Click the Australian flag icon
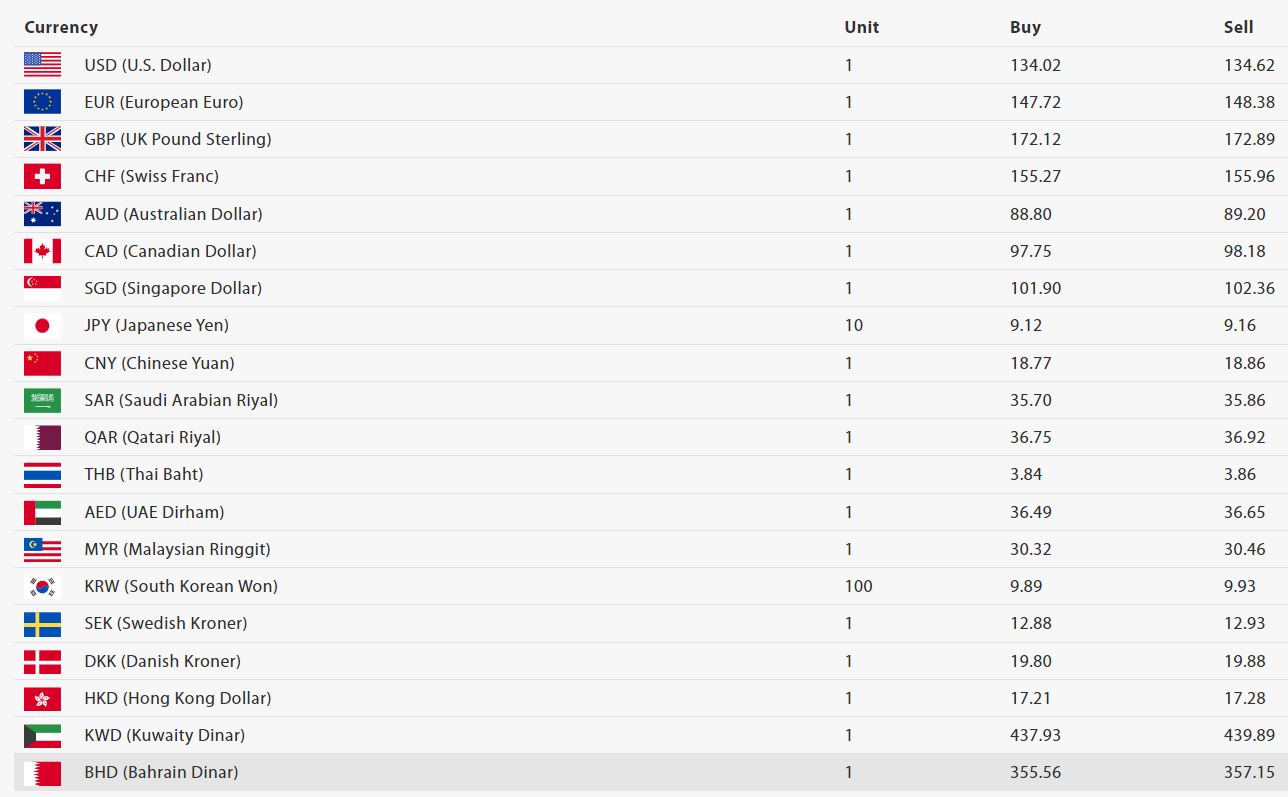Image resolution: width=1288 pixels, height=797 pixels. click(42, 214)
